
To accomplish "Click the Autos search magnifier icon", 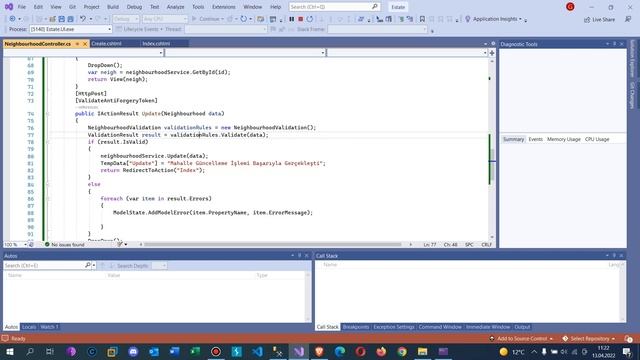I will tap(87, 265).
